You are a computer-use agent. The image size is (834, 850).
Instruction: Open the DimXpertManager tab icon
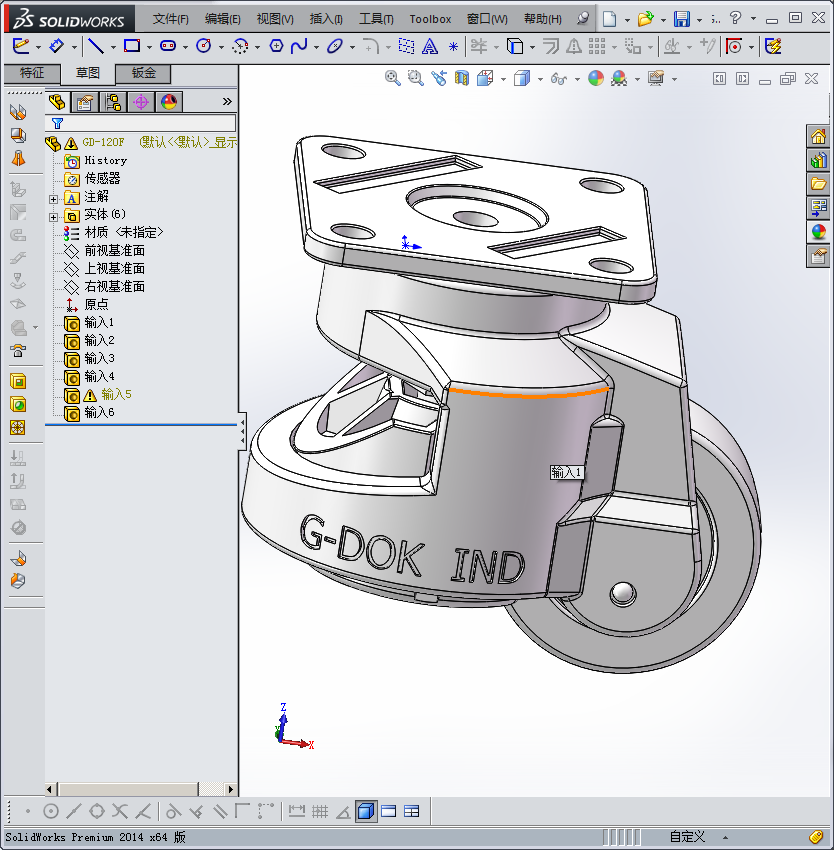(141, 102)
